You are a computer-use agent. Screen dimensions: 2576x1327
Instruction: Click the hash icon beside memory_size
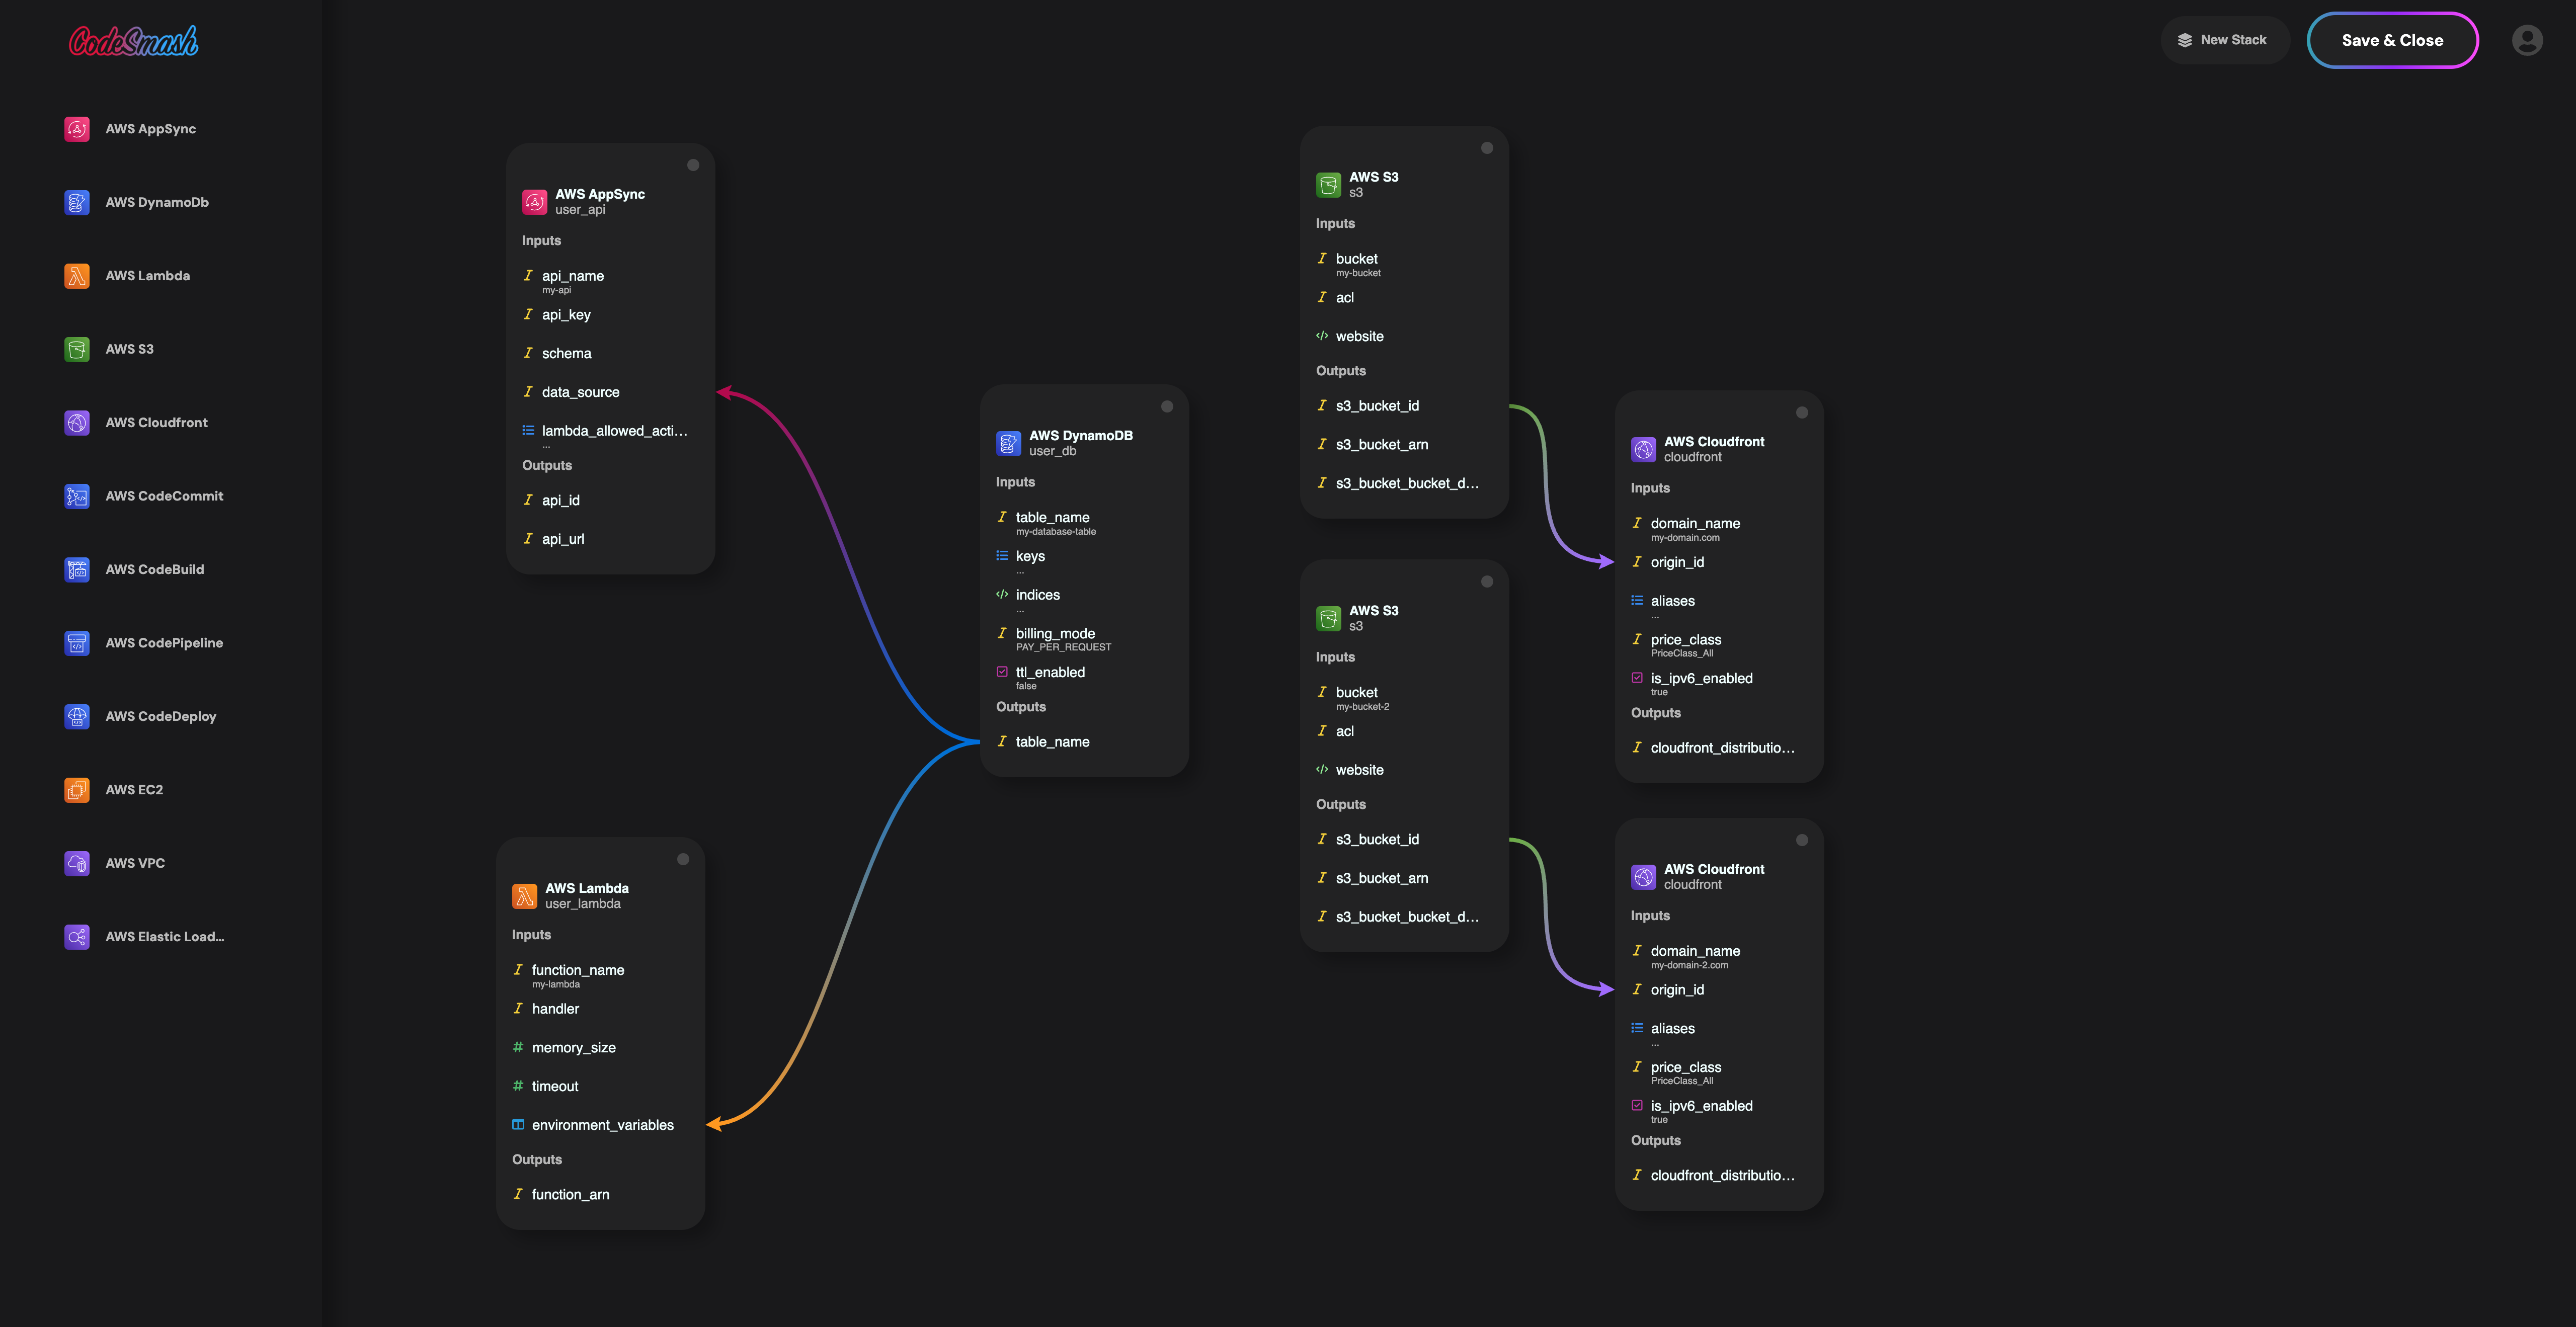pos(518,1047)
